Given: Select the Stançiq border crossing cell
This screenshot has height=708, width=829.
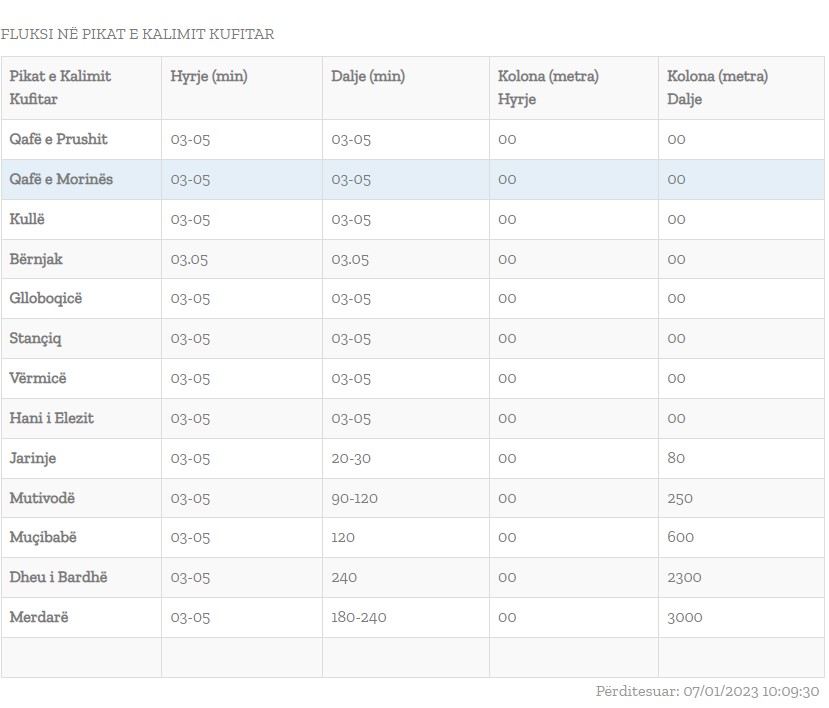Looking at the screenshot, I should point(35,338).
